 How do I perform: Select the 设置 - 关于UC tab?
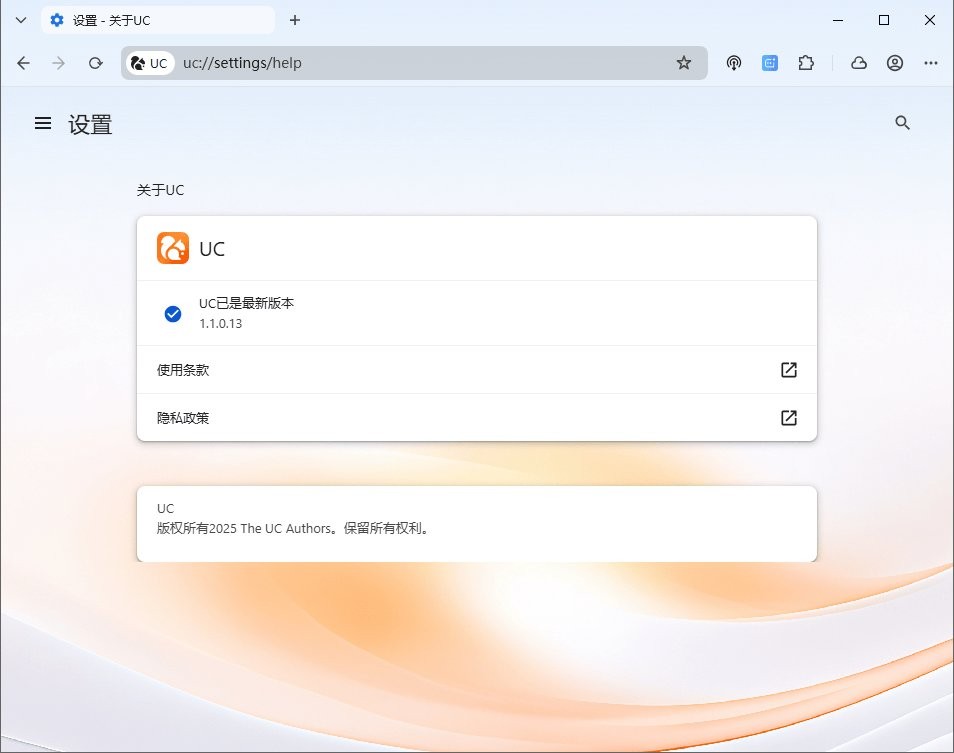158,20
